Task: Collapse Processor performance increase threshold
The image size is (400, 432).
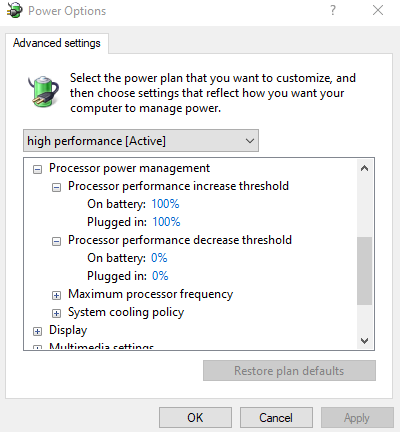Action: tap(56, 188)
